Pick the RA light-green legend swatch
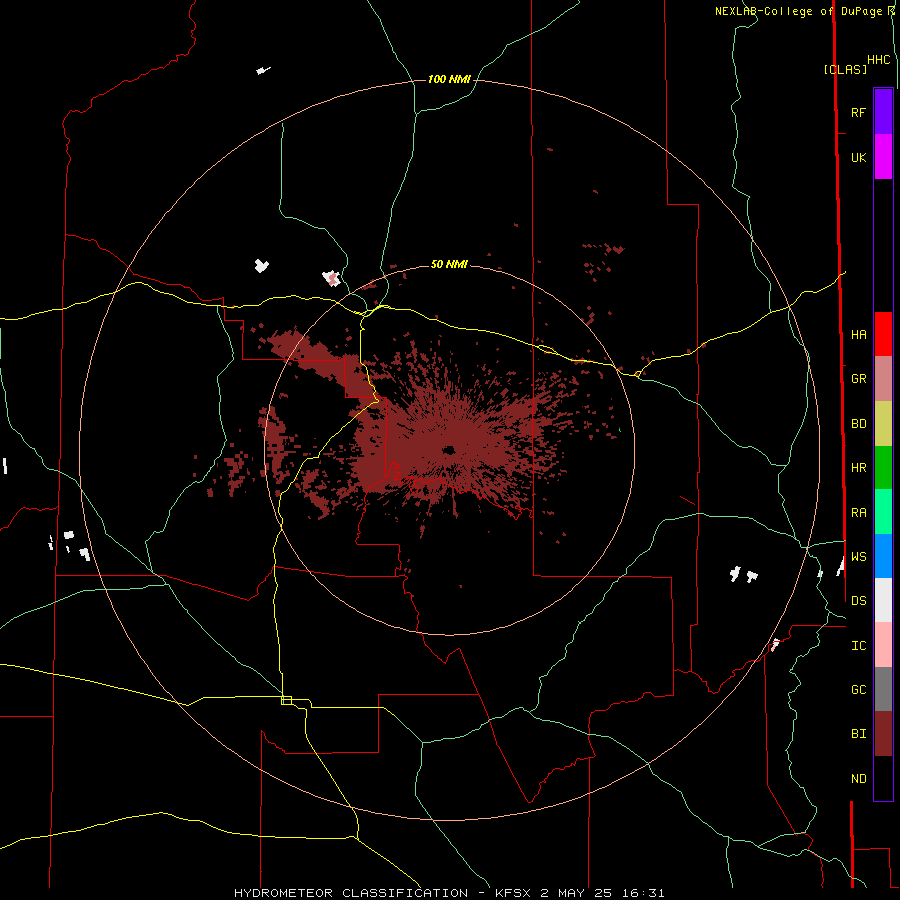This screenshot has width=900, height=900. (x=883, y=512)
